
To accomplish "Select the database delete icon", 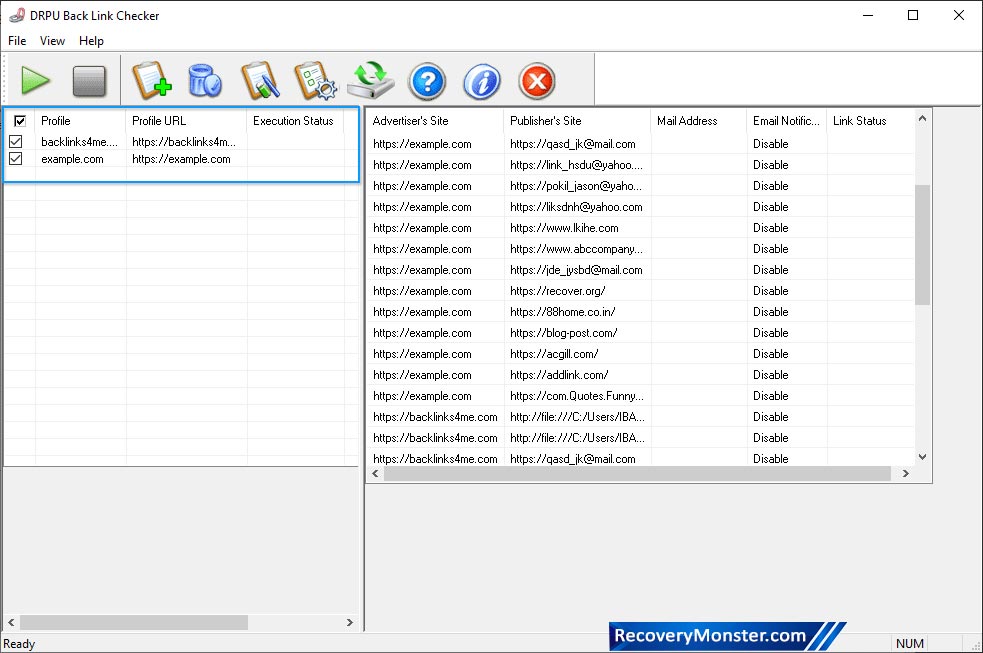I will click(205, 81).
